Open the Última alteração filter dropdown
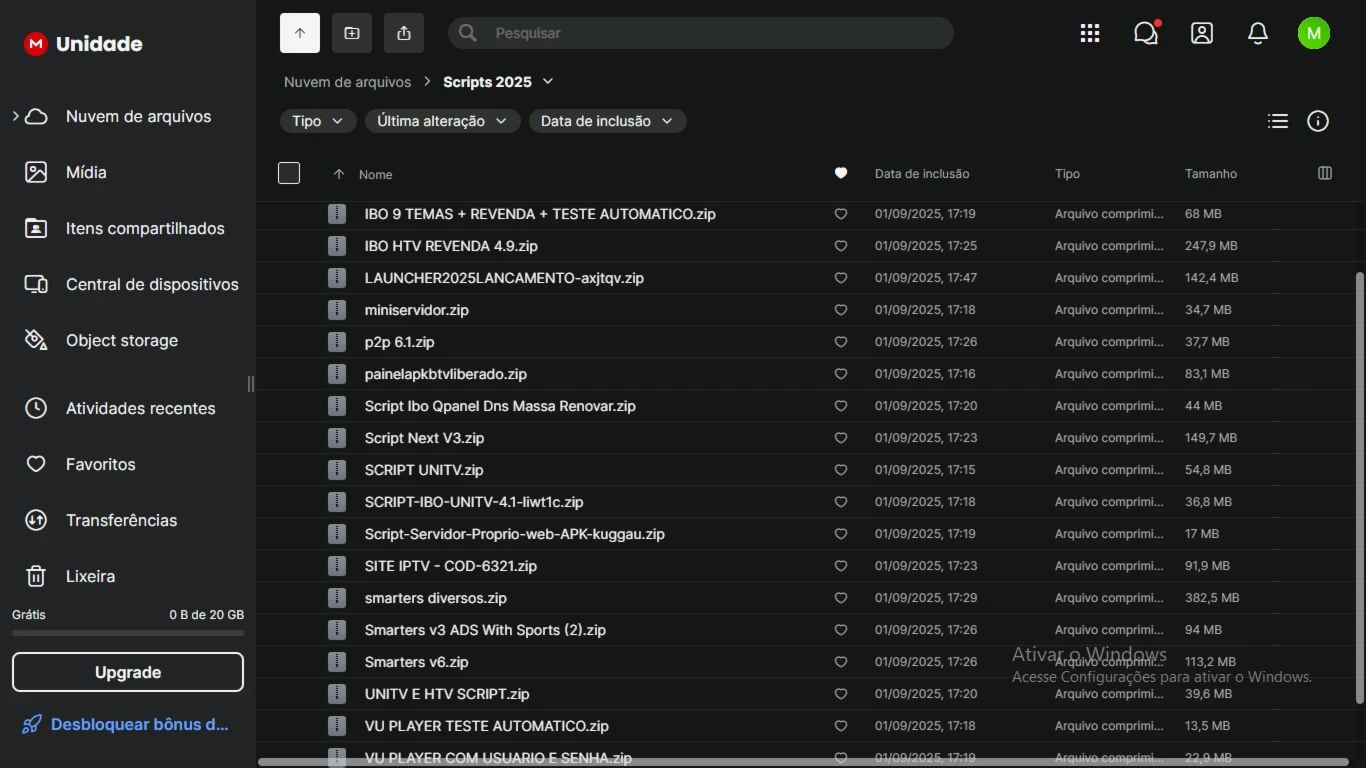This screenshot has width=1366, height=768. pos(443,121)
